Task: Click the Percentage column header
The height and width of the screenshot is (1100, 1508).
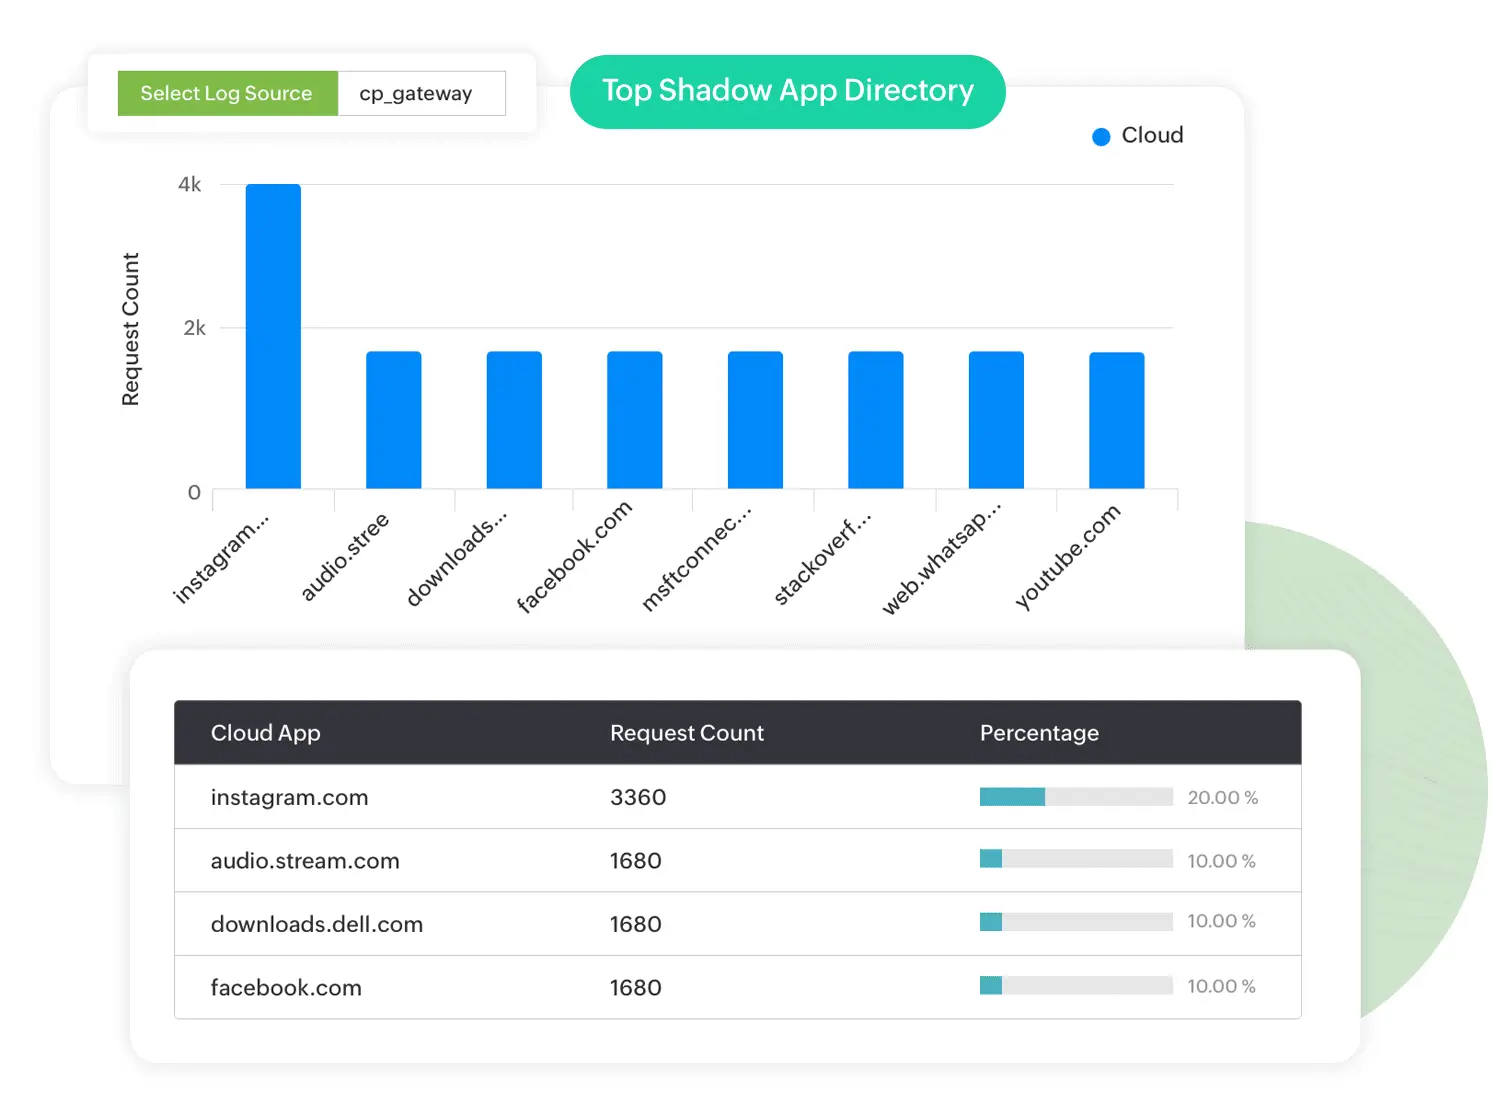Action: (x=1039, y=733)
